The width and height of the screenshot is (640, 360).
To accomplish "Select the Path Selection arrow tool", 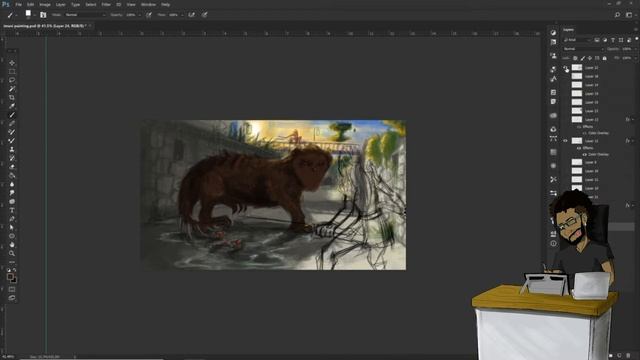I will 12,227.
